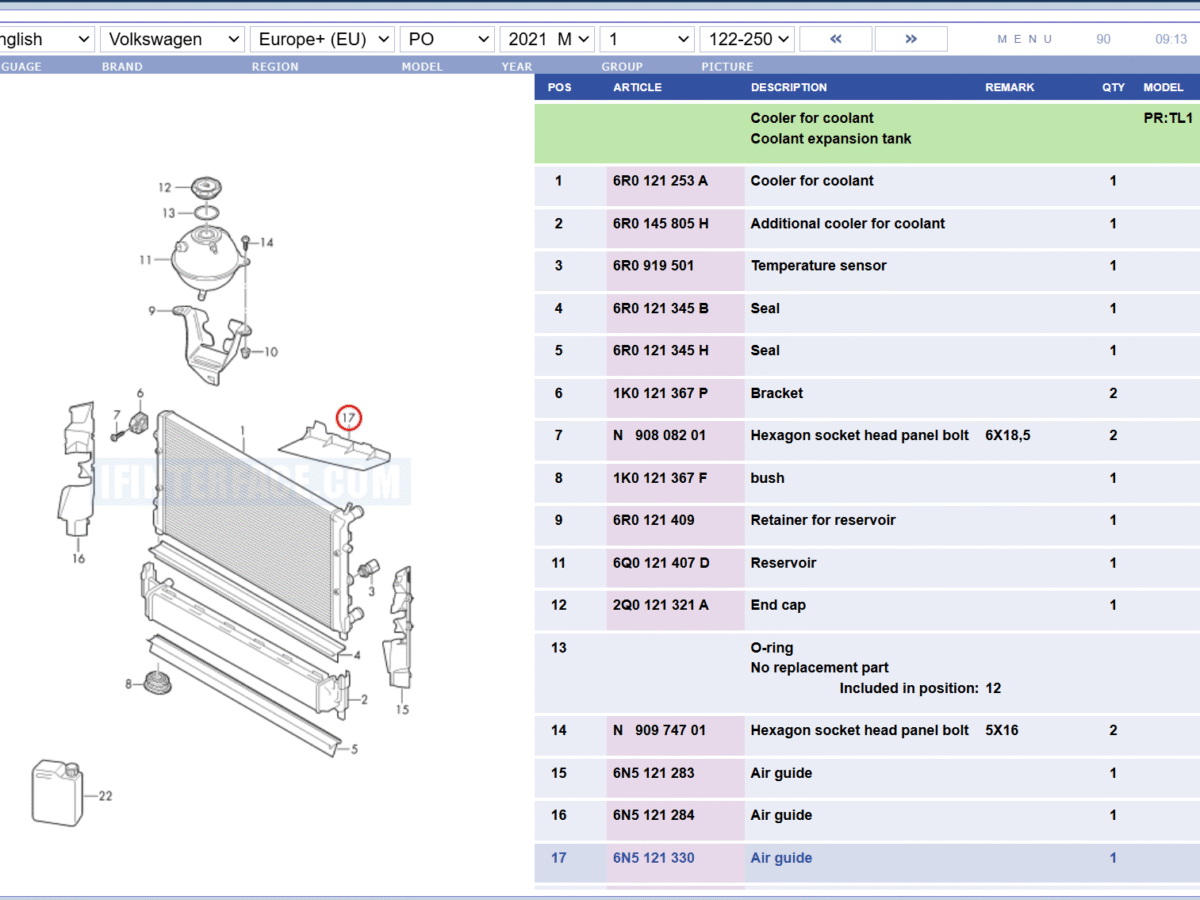Click the 'End cap' description
This screenshot has width=1200, height=900.
click(x=778, y=605)
